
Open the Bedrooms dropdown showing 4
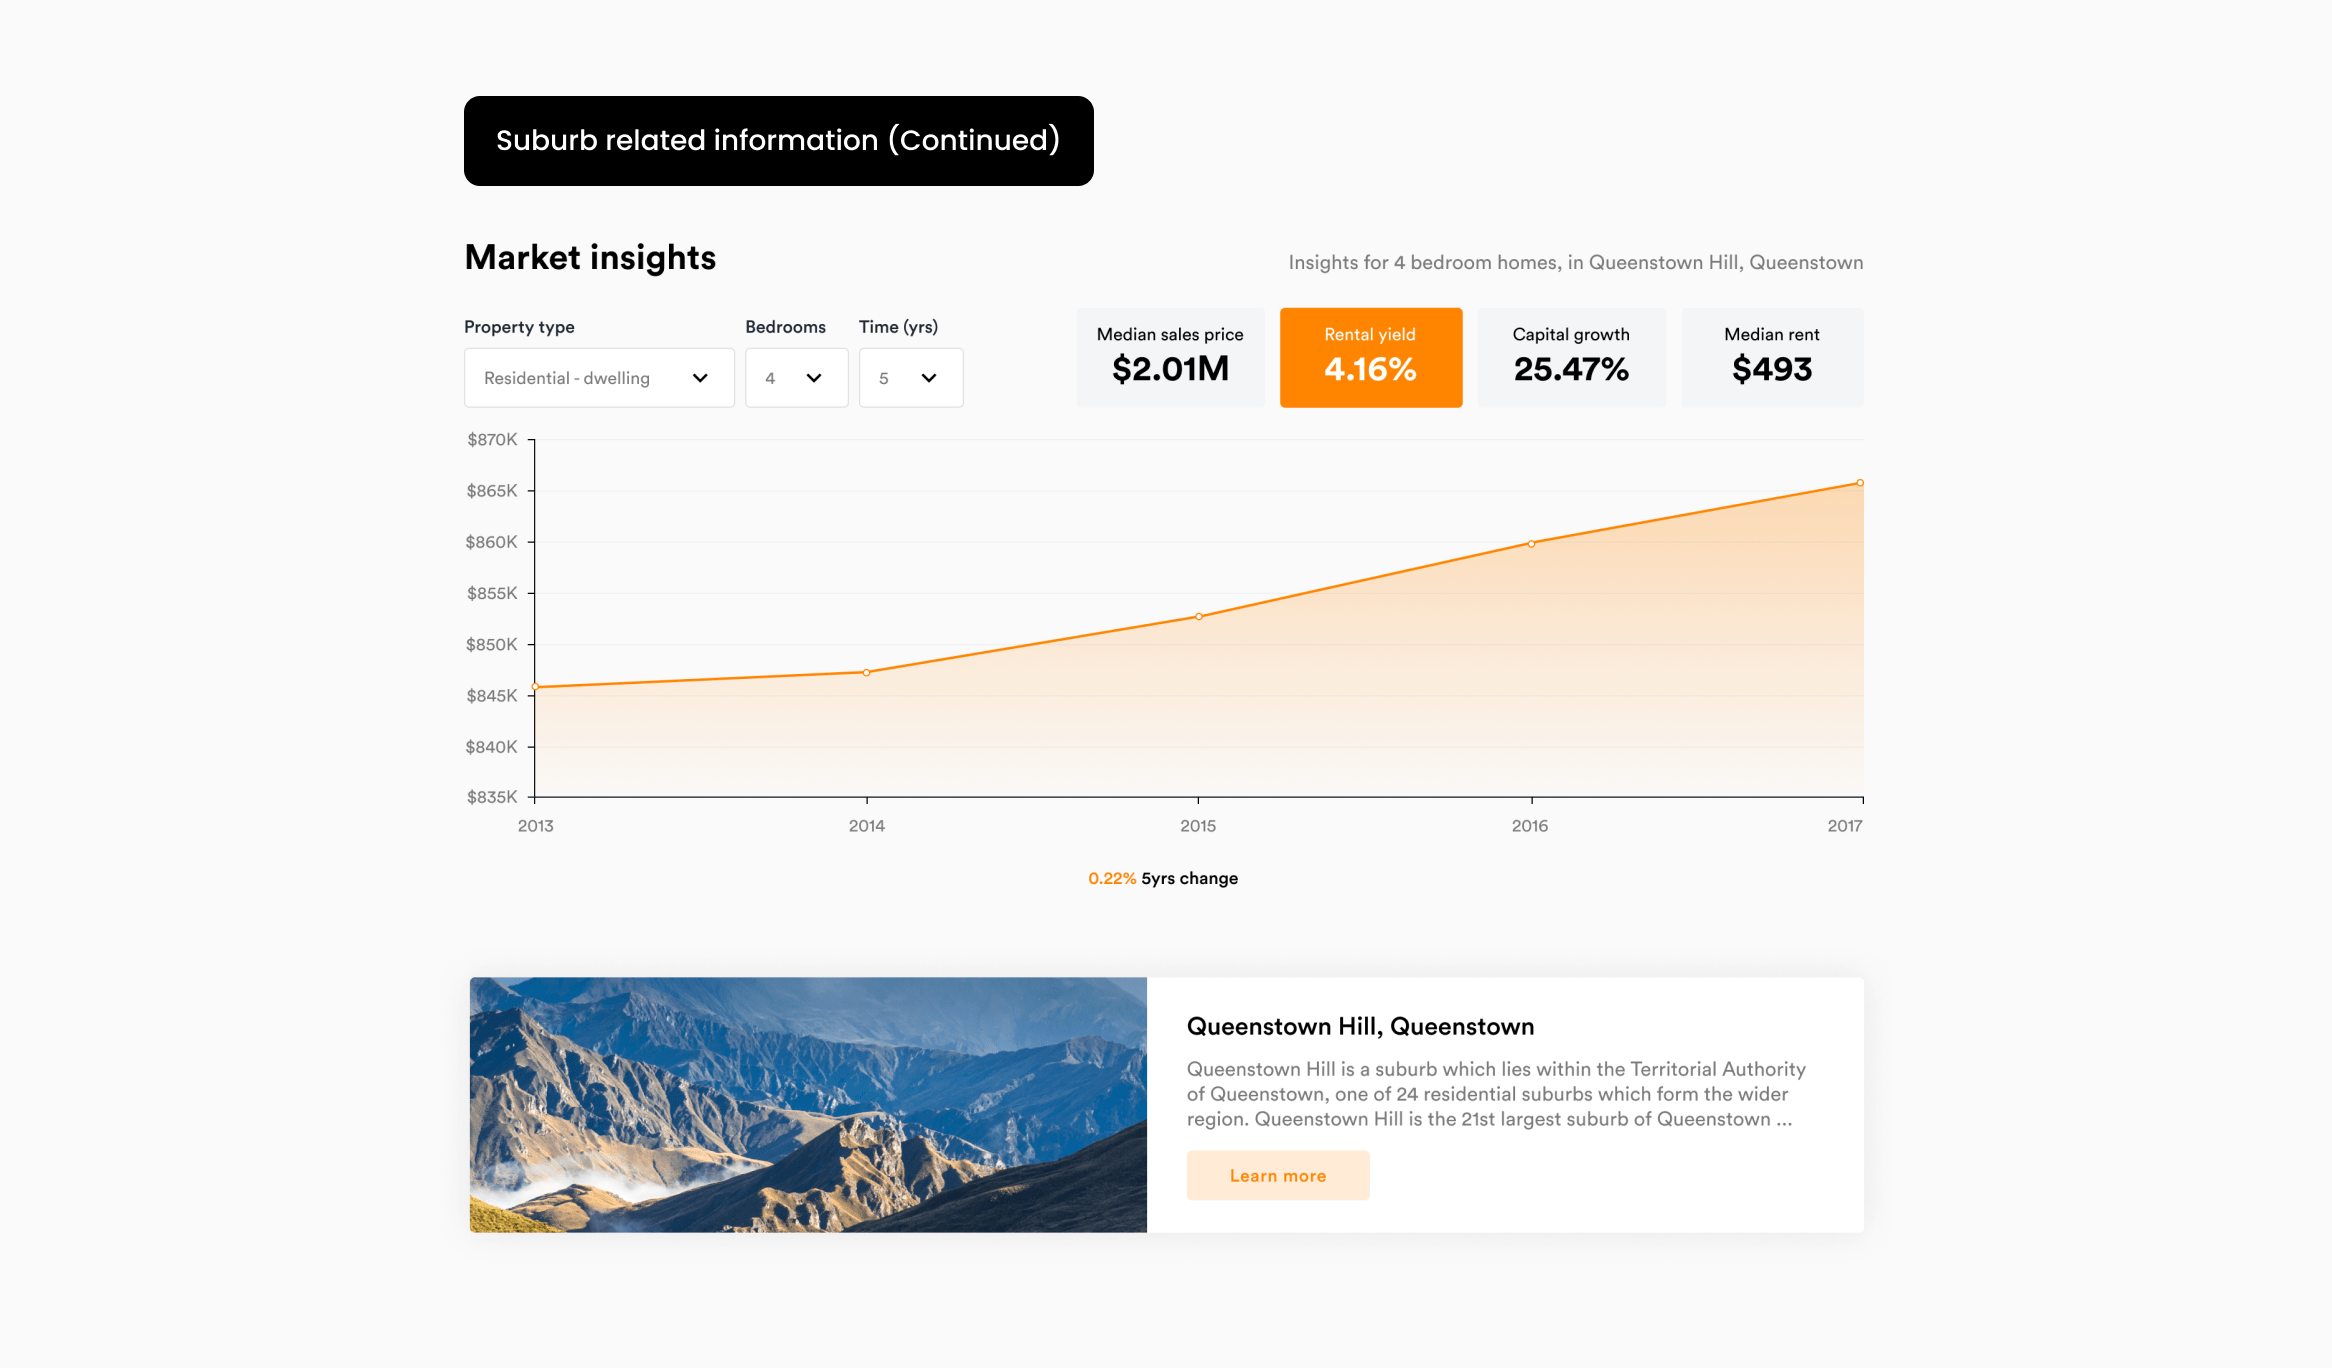coord(796,378)
